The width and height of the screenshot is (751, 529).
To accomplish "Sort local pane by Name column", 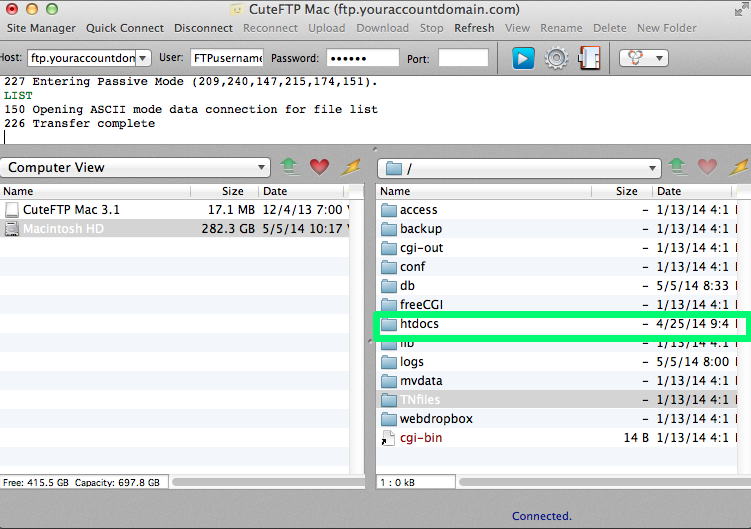I will 95,191.
